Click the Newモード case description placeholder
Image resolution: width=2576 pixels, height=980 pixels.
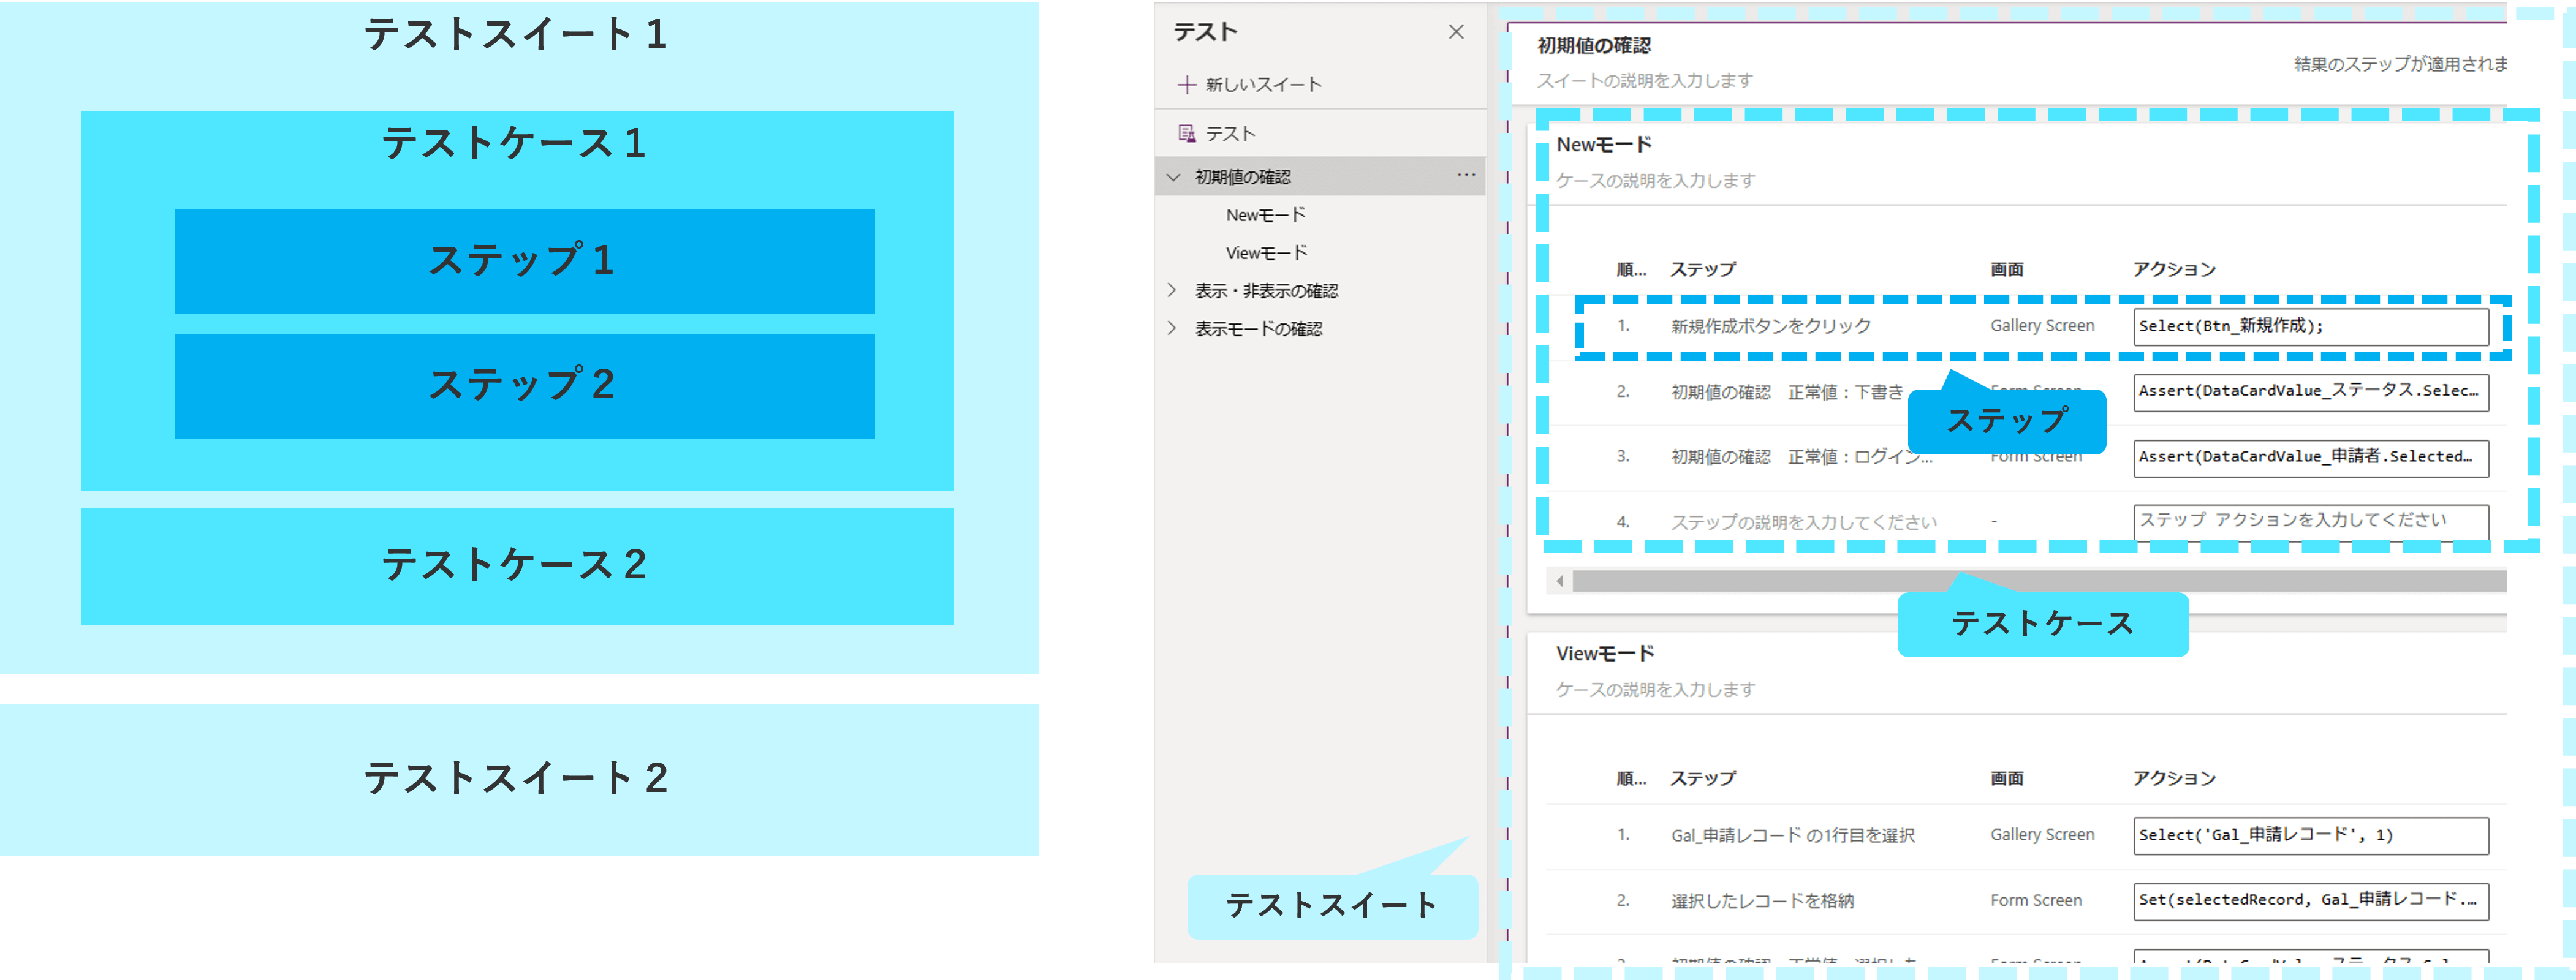(1655, 181)
